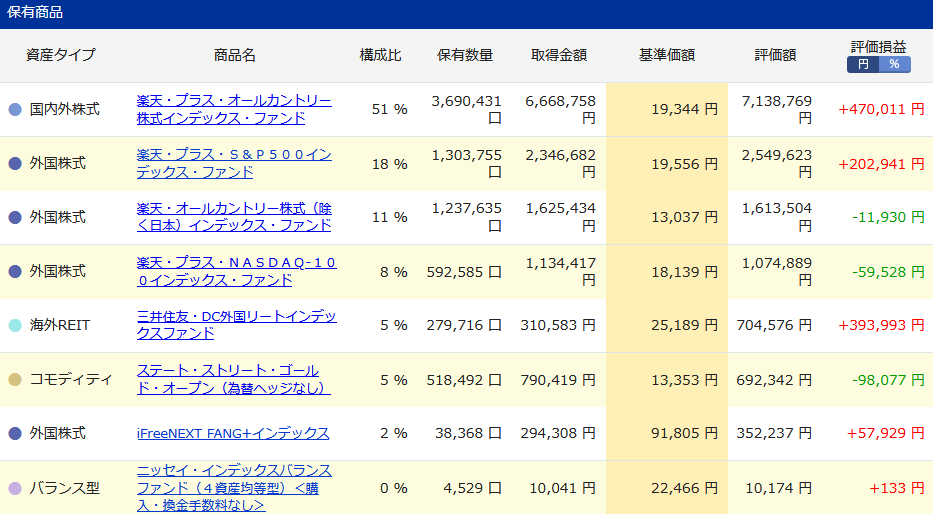
Task: Click the バランス型 asset type label
Action: point(64,488)
